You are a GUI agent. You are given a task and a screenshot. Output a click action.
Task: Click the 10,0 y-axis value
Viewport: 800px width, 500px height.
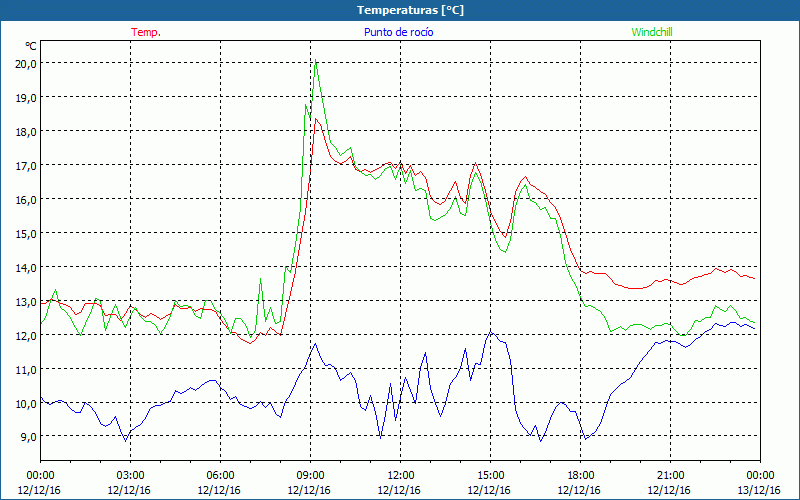pyautogui.click(x=26, y=404)
